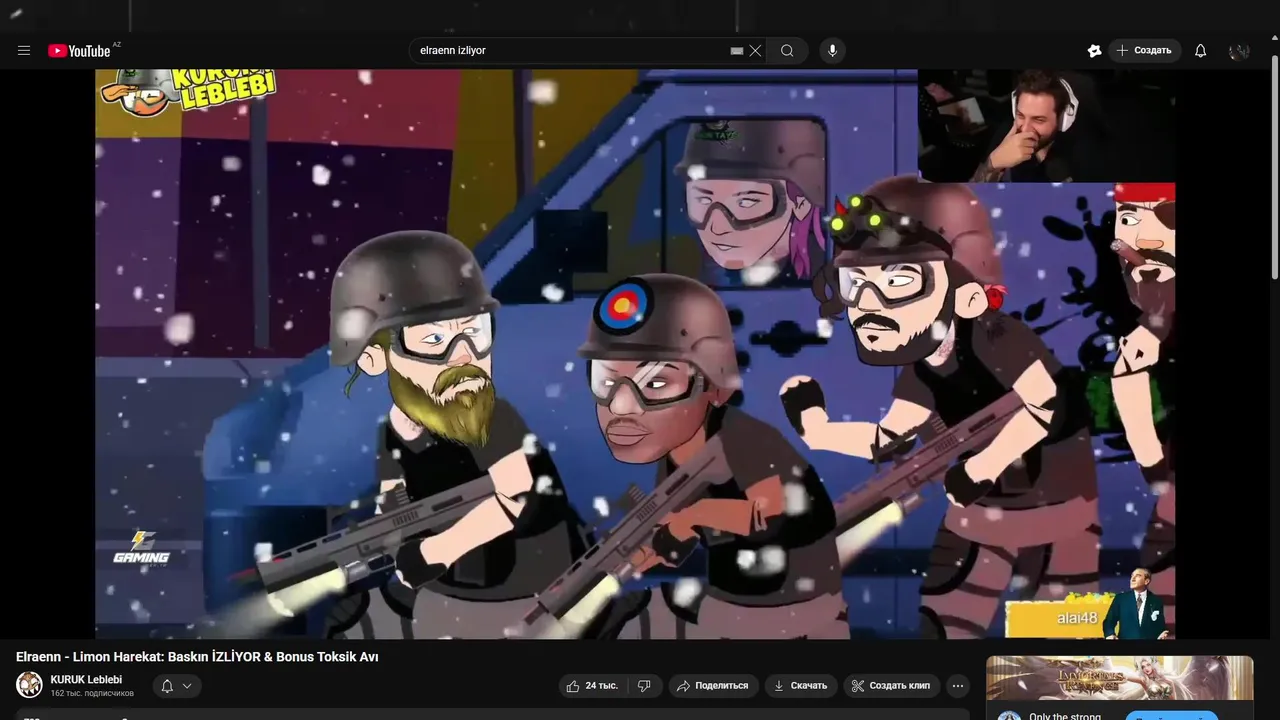Go to YouTube home via logo

pos(79,51)
